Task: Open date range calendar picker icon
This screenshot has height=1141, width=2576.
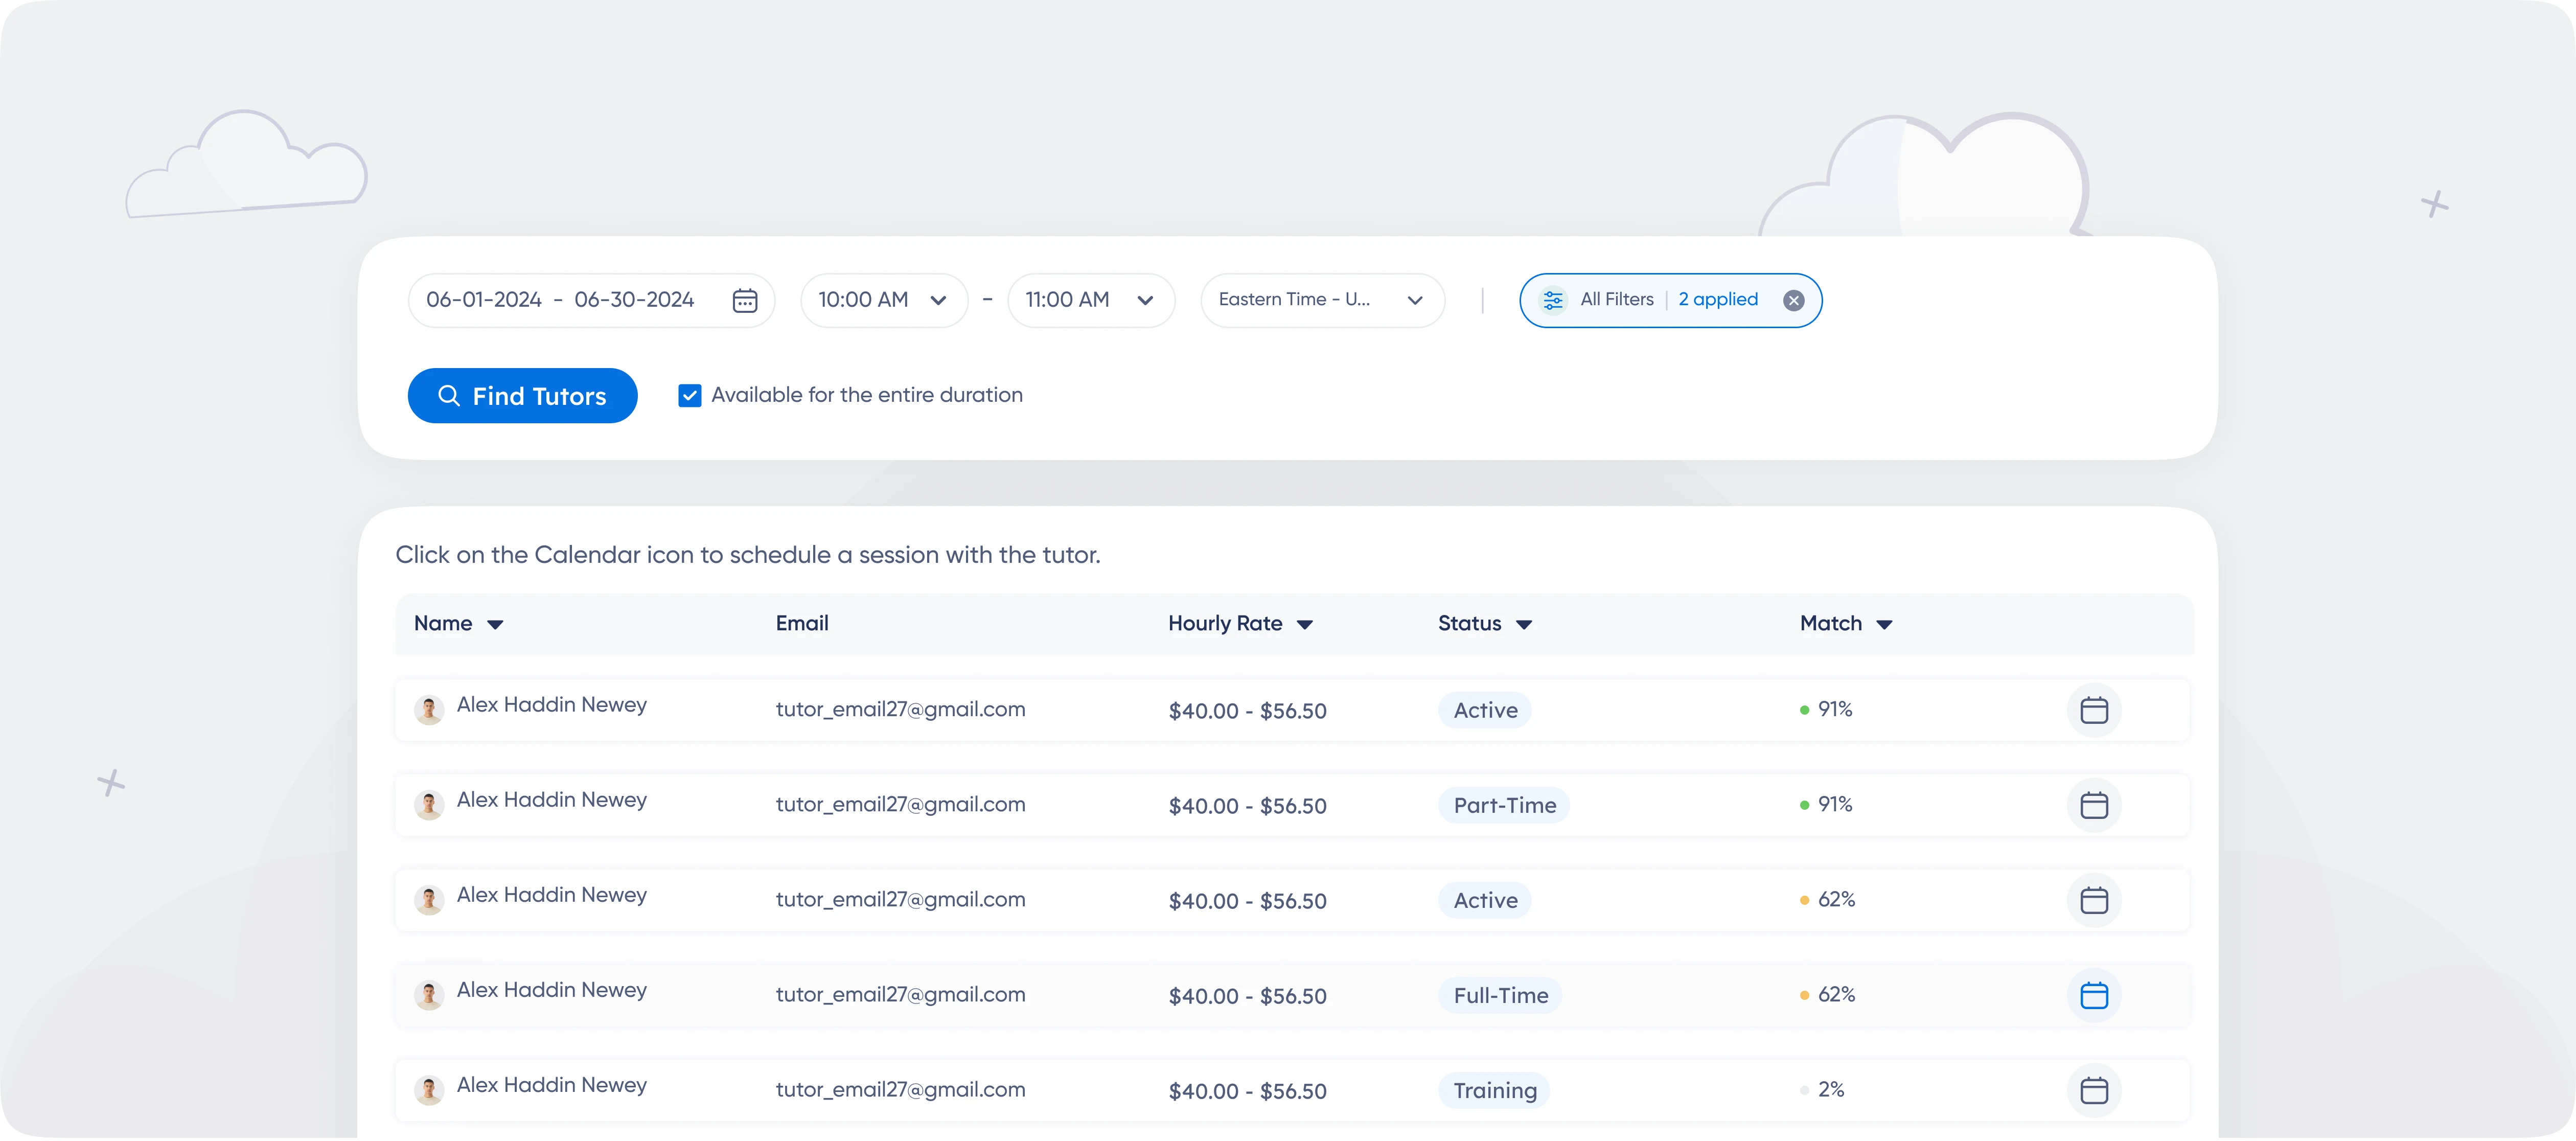Action: point(745,300)
